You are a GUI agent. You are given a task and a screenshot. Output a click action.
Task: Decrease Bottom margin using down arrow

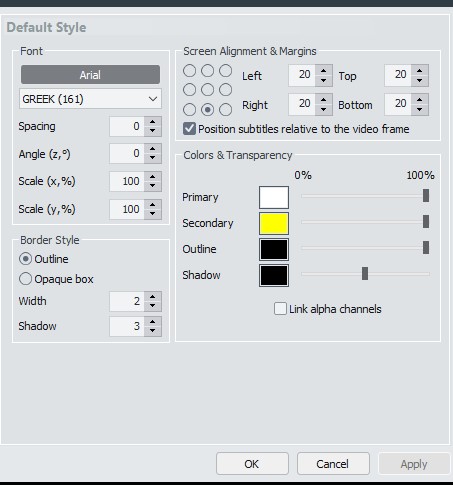click(x=419, y=110)
